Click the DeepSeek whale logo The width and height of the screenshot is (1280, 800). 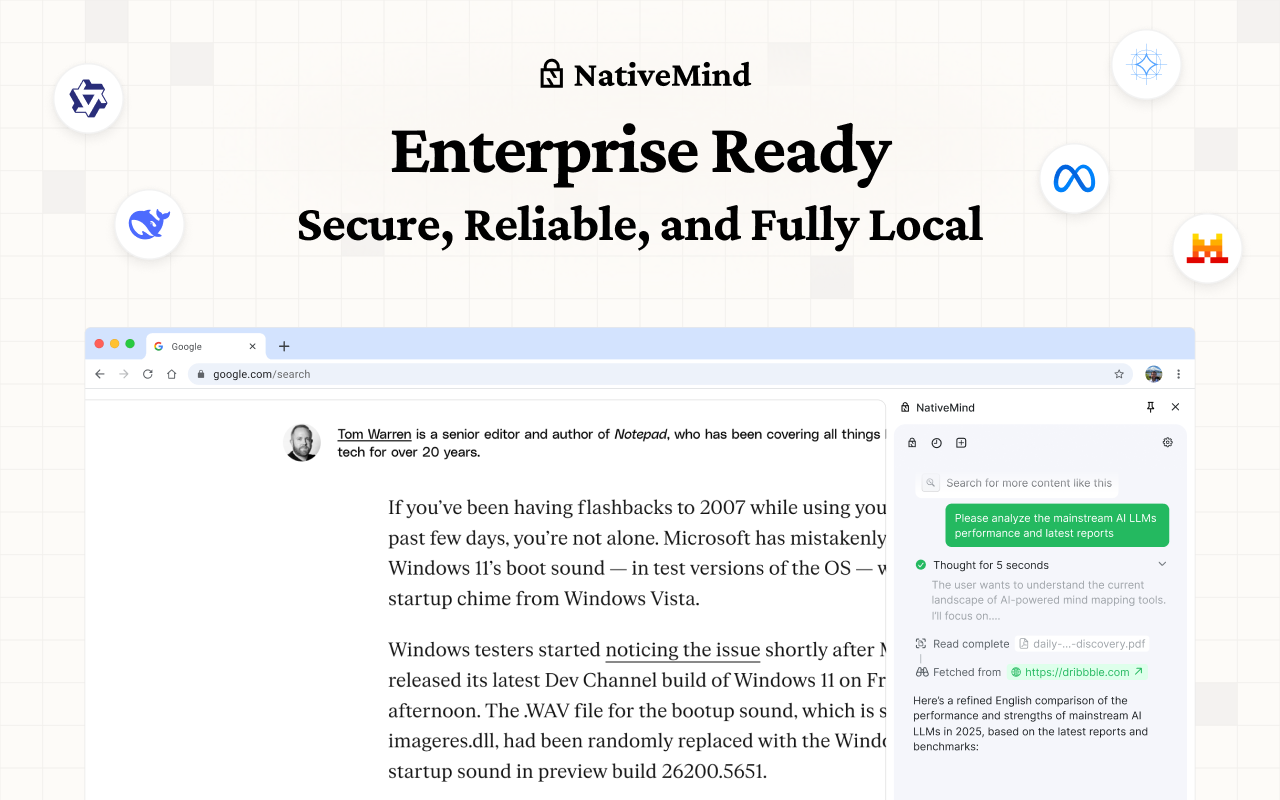[x=149, y=224]
